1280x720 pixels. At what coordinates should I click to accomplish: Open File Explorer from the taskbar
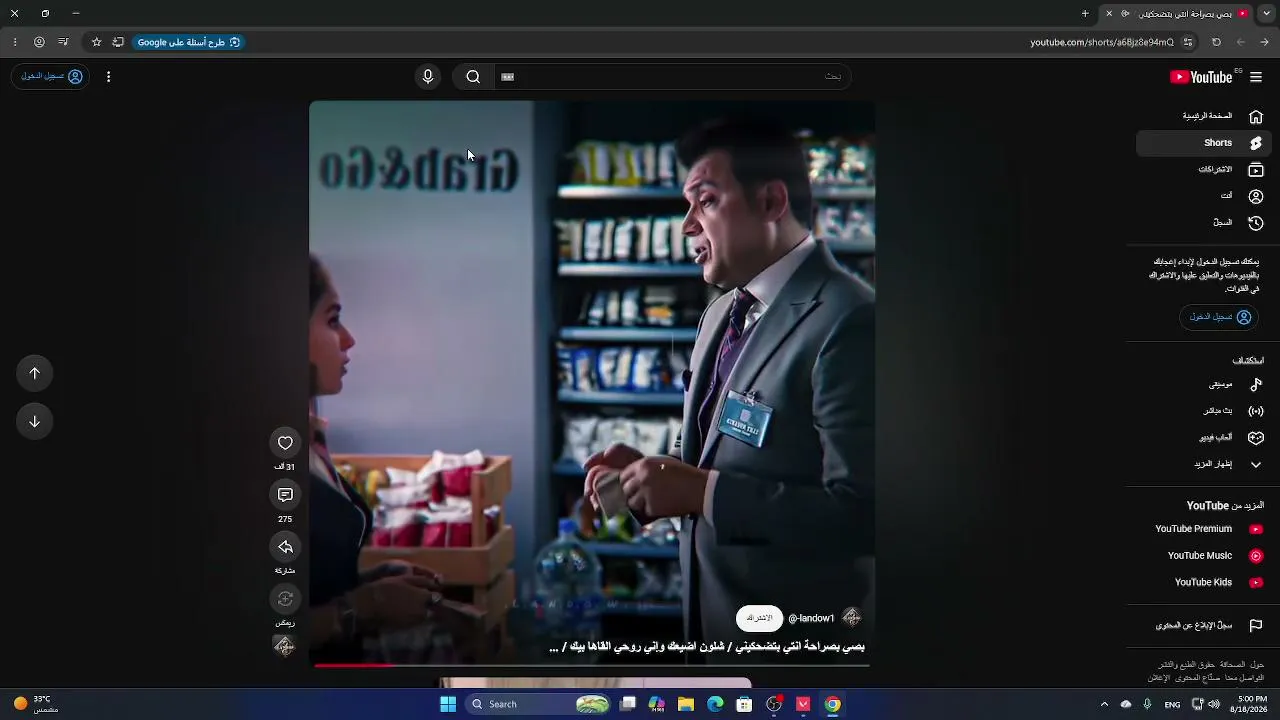(x=686, y=704)
